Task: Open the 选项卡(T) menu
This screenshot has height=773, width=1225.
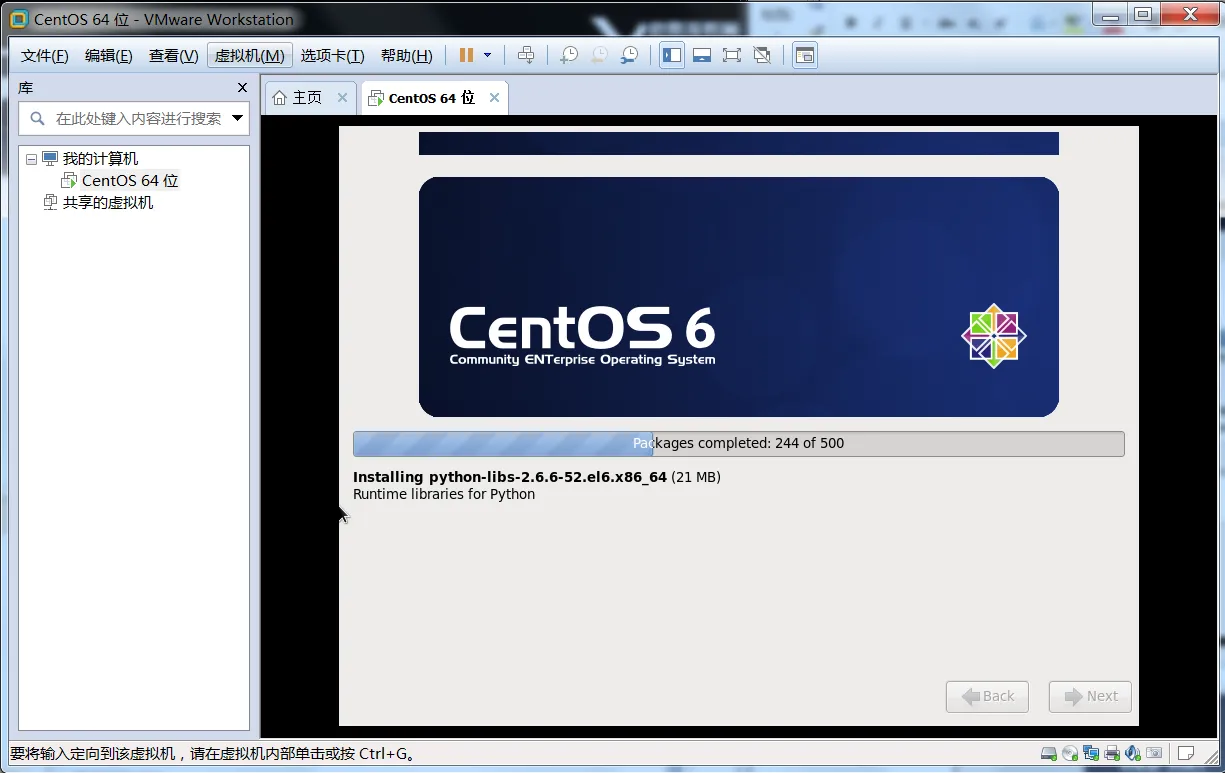Action: 333,56
